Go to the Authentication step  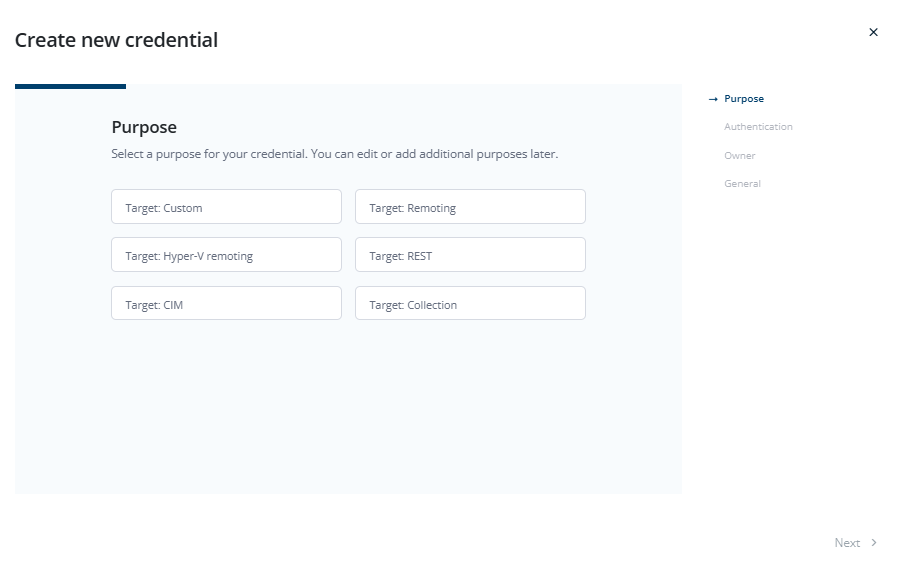[758, 127]
